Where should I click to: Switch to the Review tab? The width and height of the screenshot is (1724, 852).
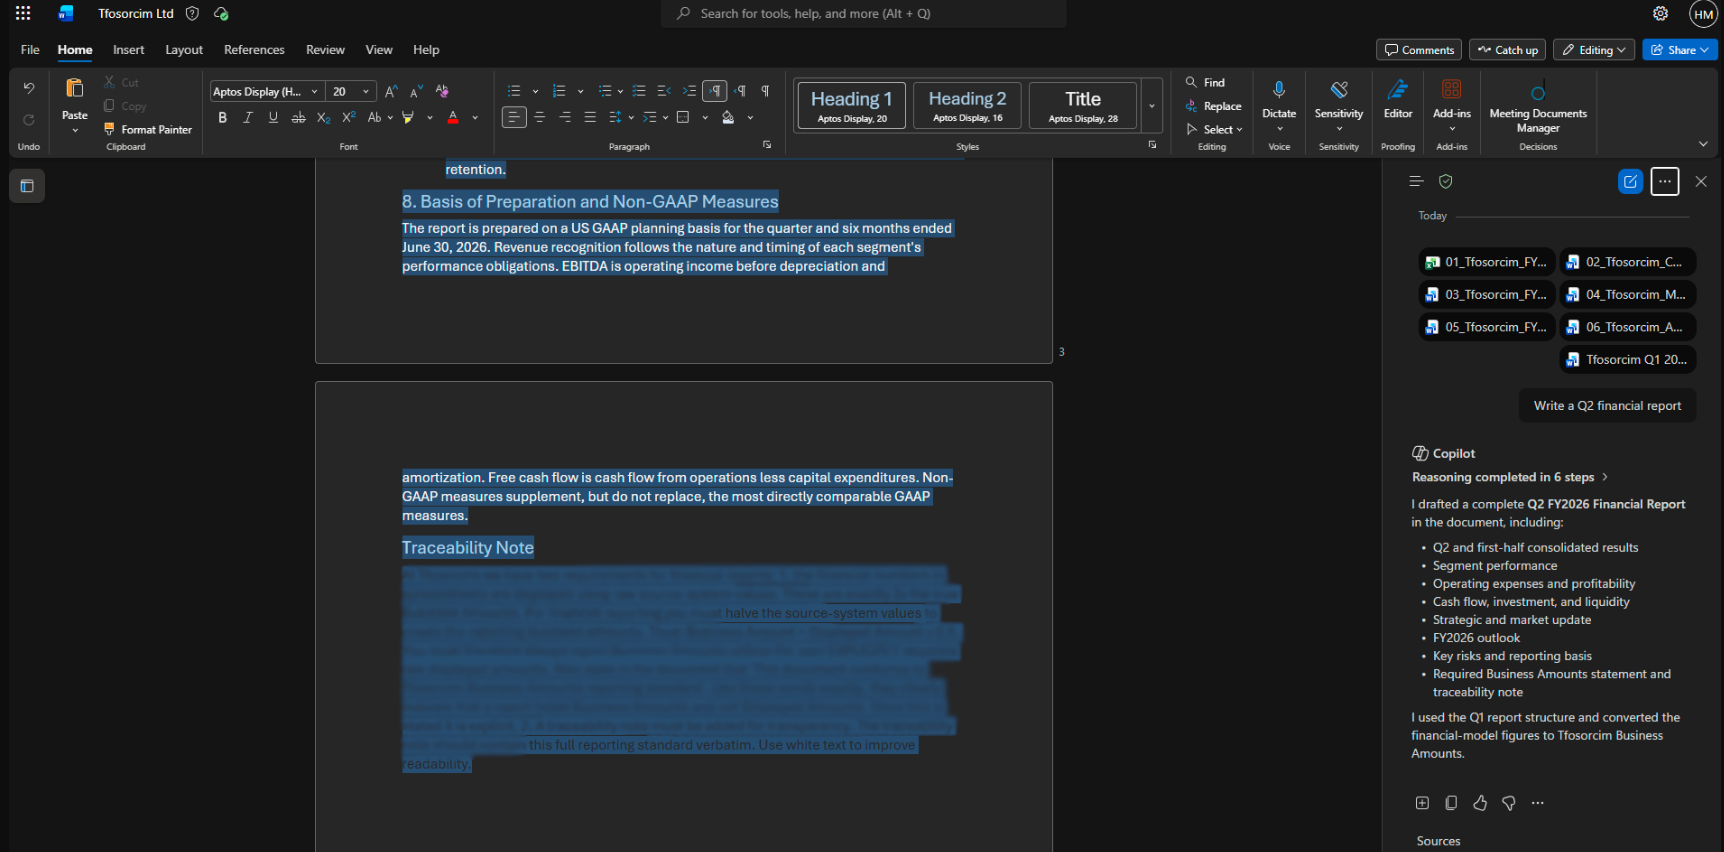(x=325, y=50)
